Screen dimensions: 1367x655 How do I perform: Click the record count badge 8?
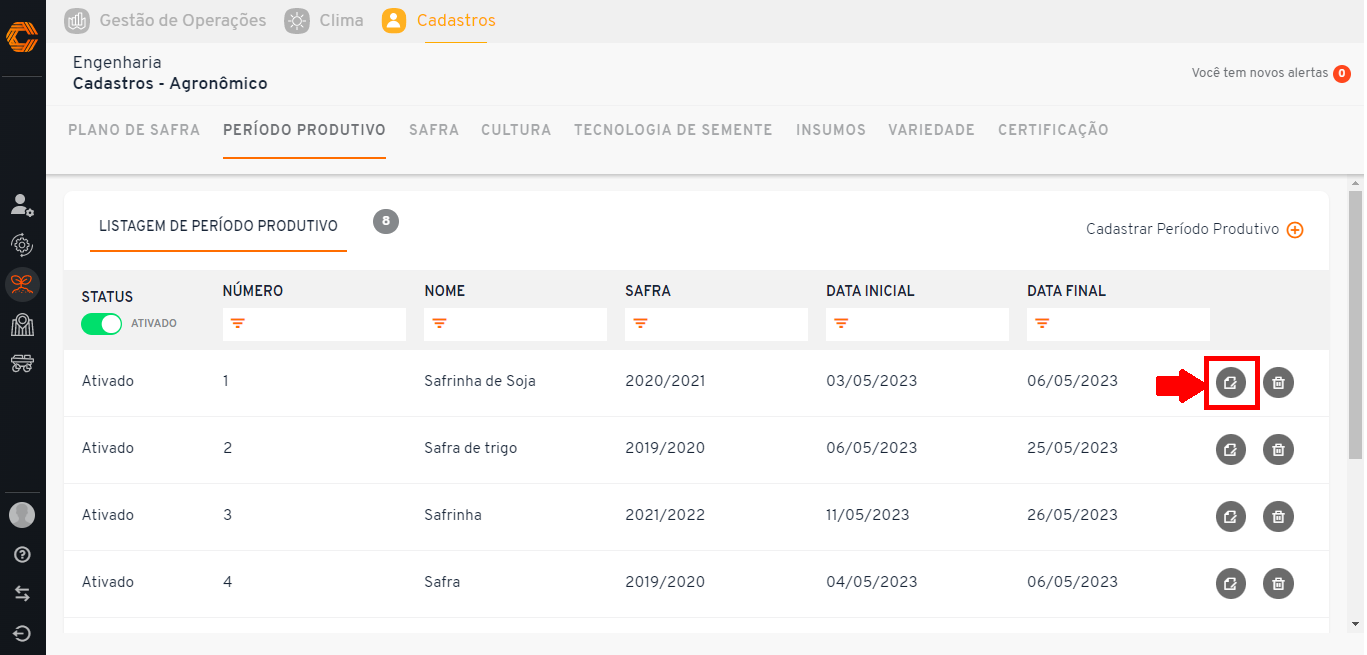(x=386, y=221)
